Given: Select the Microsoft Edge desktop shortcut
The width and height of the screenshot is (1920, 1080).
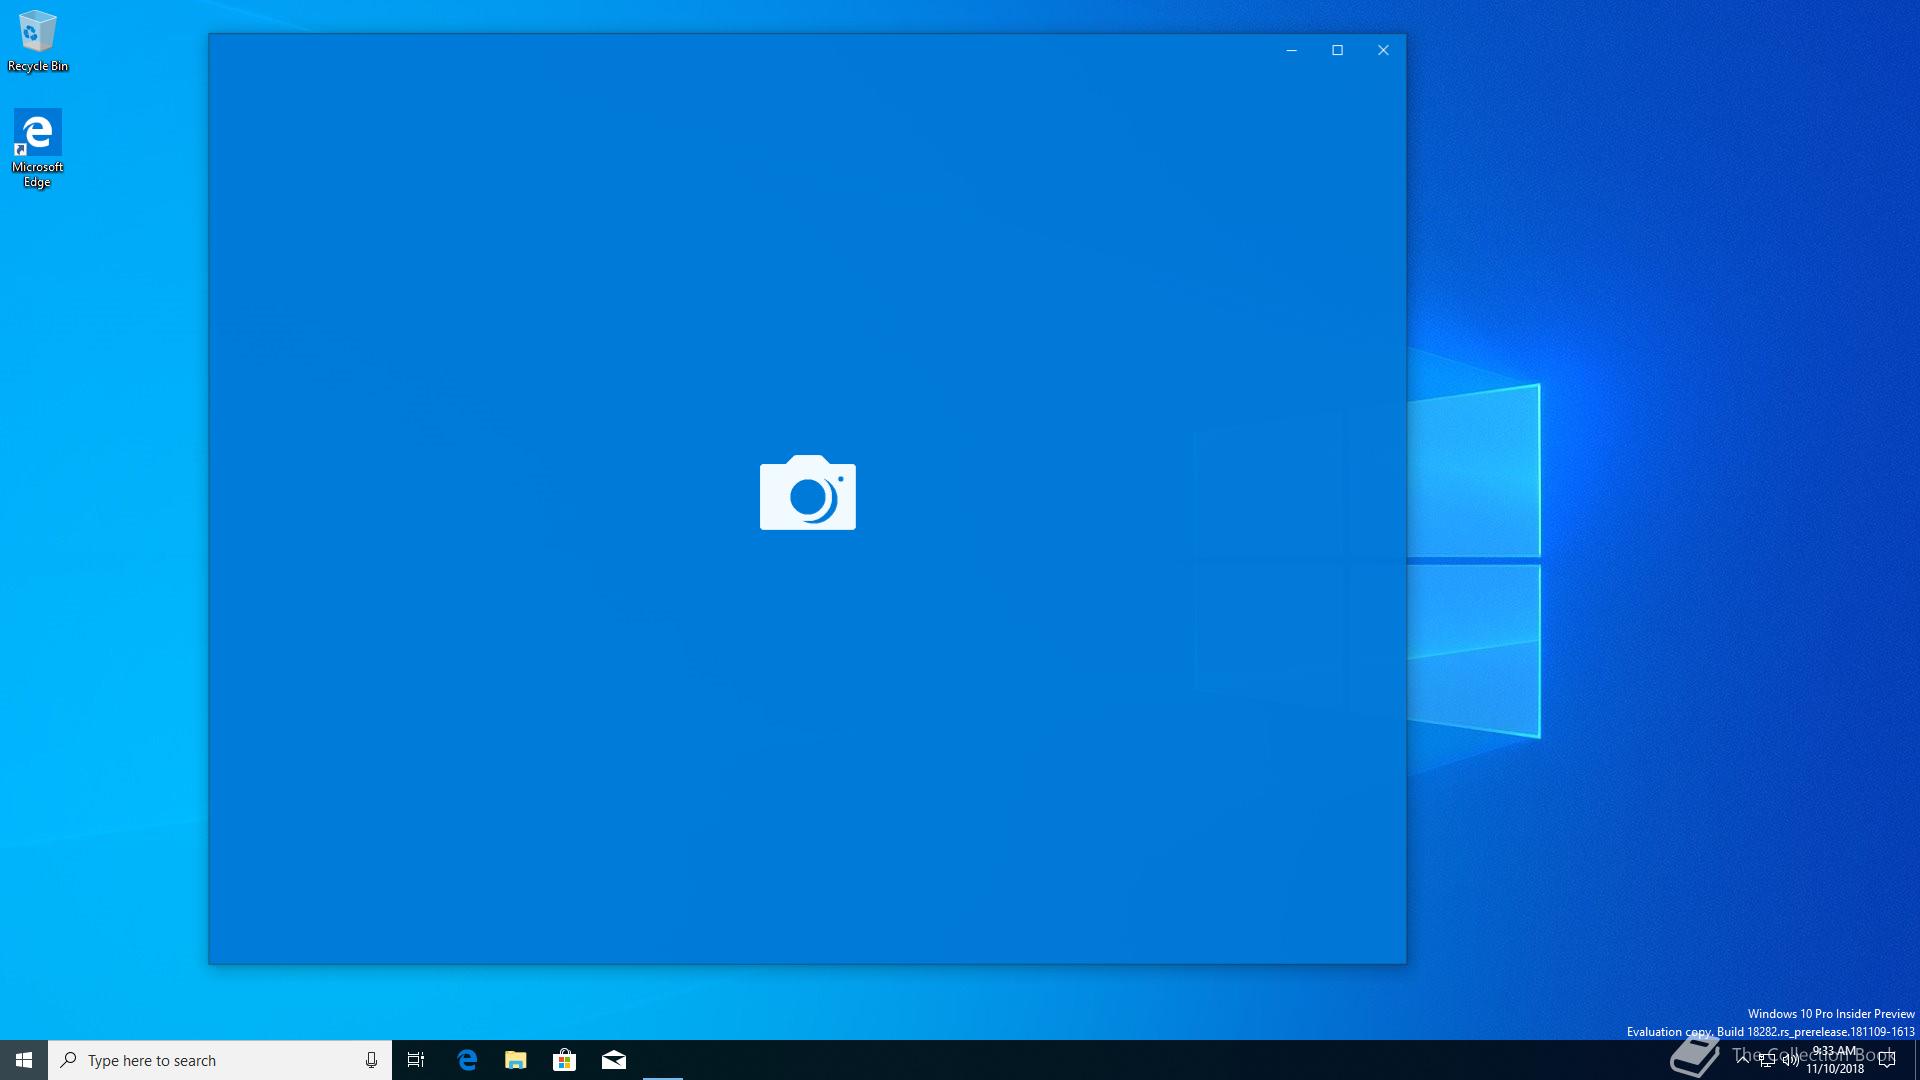Looking at the screenshot, I should [38, 148].
